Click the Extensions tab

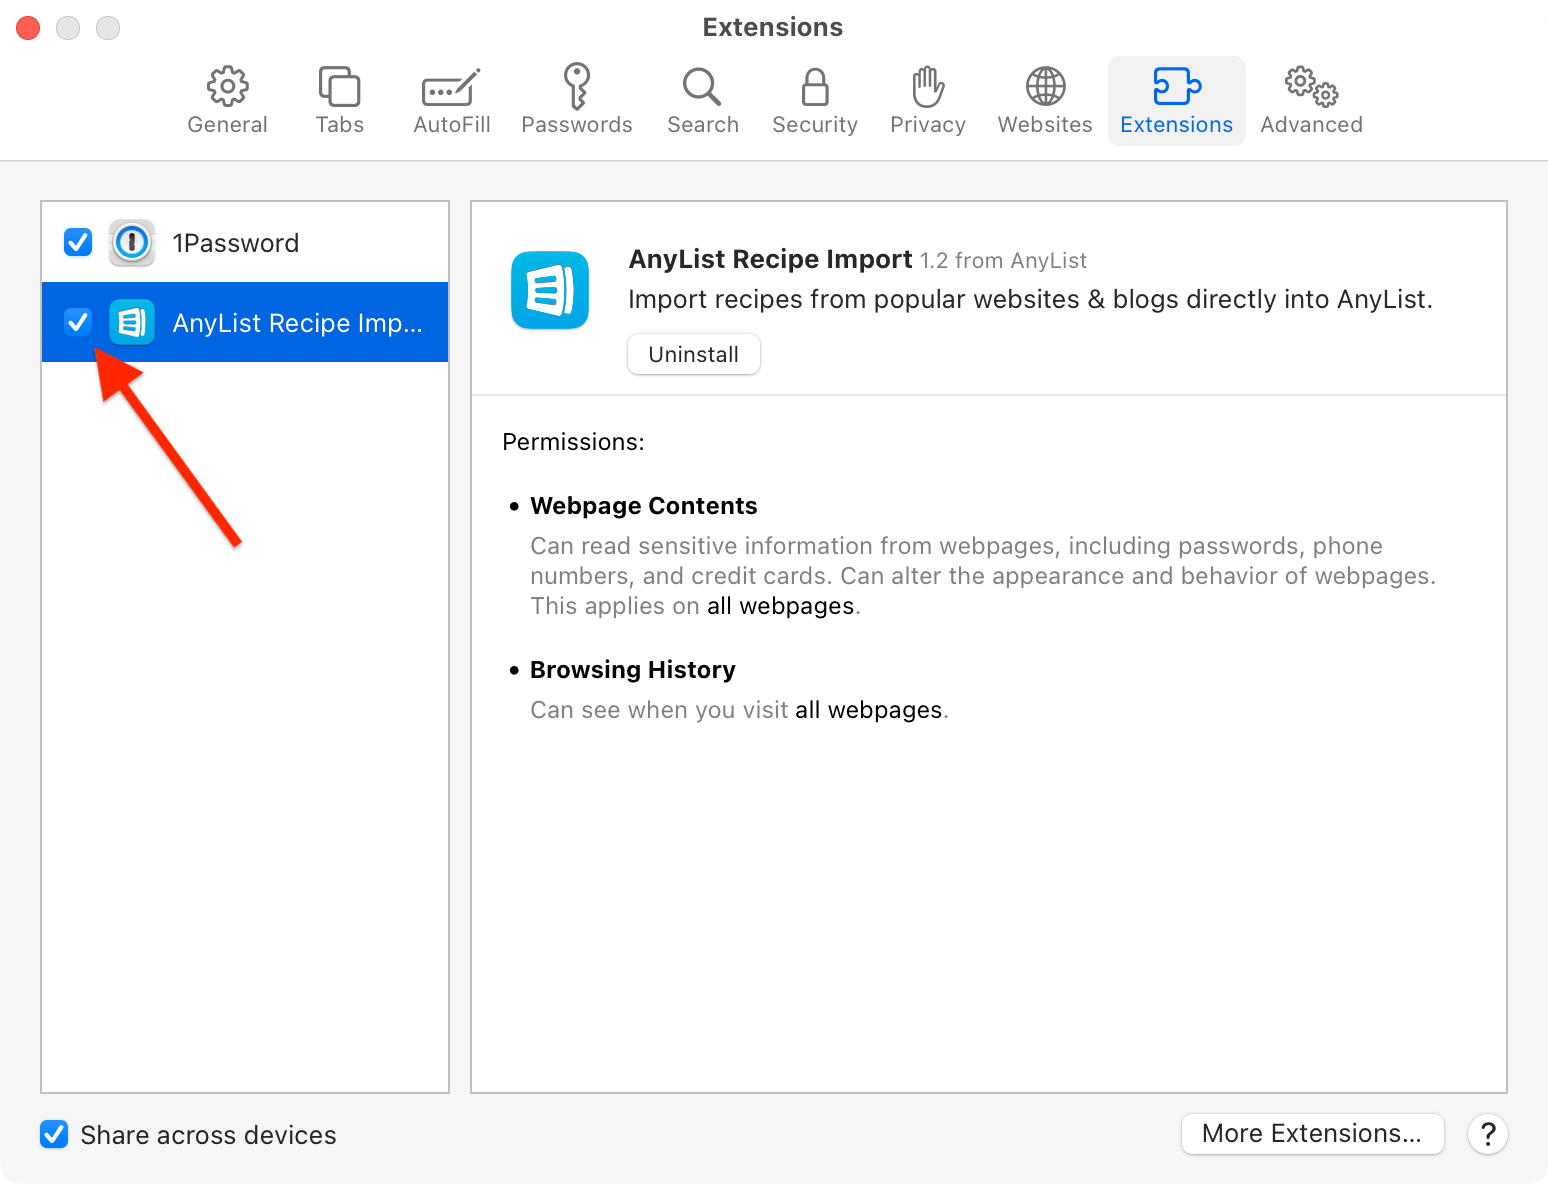1176,100
